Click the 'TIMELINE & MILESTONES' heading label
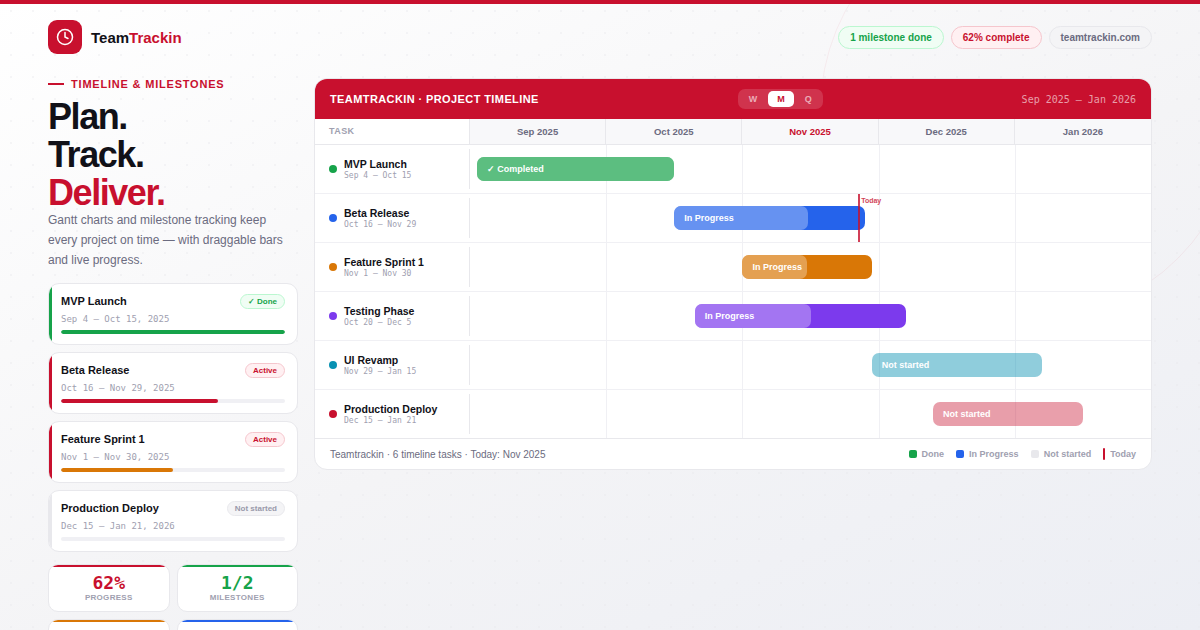Viewport: 1200px width, 630px height. click(148, 84)
